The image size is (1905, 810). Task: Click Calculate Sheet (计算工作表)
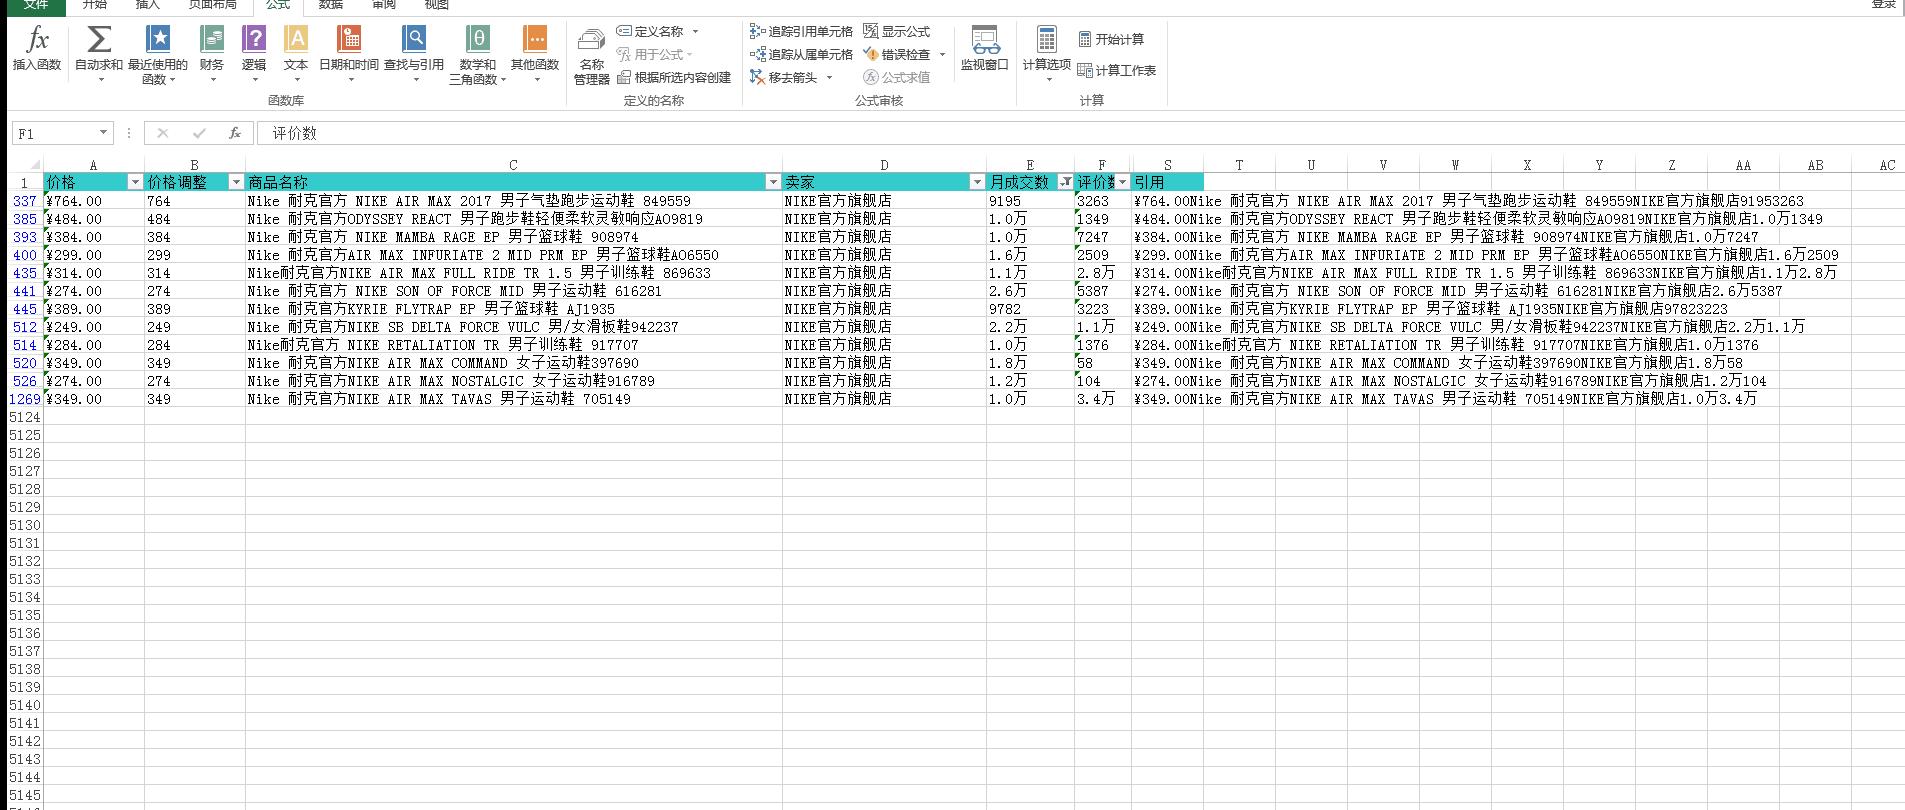[x=1117, y=71]
